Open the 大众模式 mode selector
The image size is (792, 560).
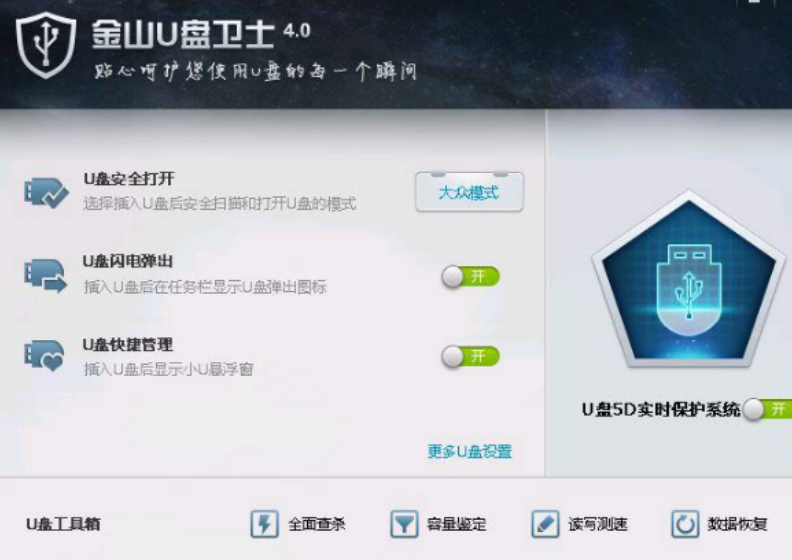pyautogui.click(x=469, y=192)
